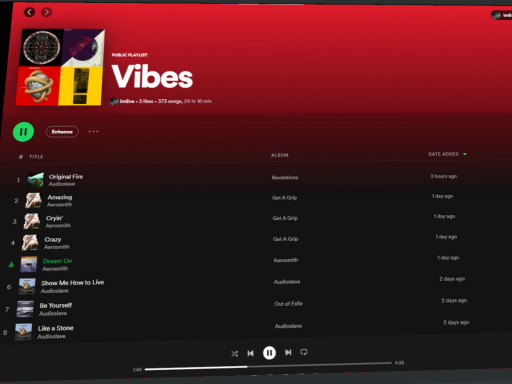Select the song Be Yourself
Image resolution: width=512 pixels, height=384 pixels.
(x=56, y=306)
